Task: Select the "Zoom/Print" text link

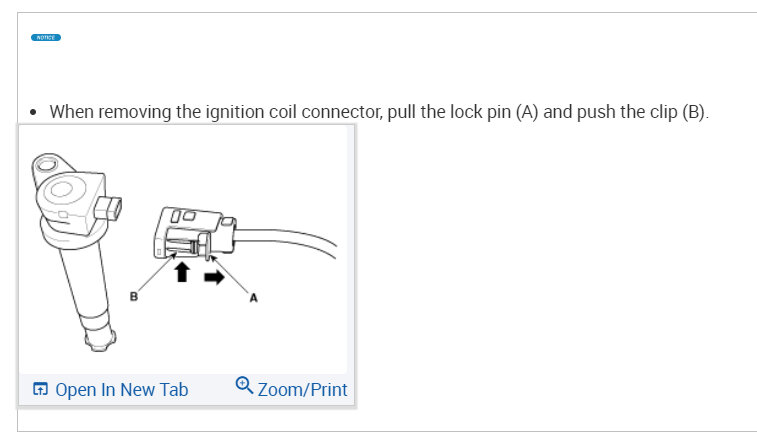Action: tap(302, 389)
